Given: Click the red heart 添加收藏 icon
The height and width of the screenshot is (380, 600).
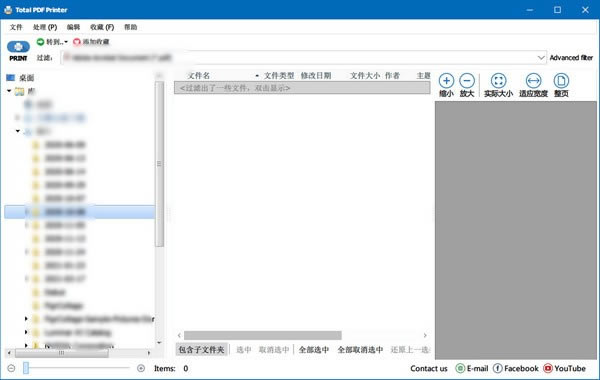Looking at the screenshot, I should (77, 42).
